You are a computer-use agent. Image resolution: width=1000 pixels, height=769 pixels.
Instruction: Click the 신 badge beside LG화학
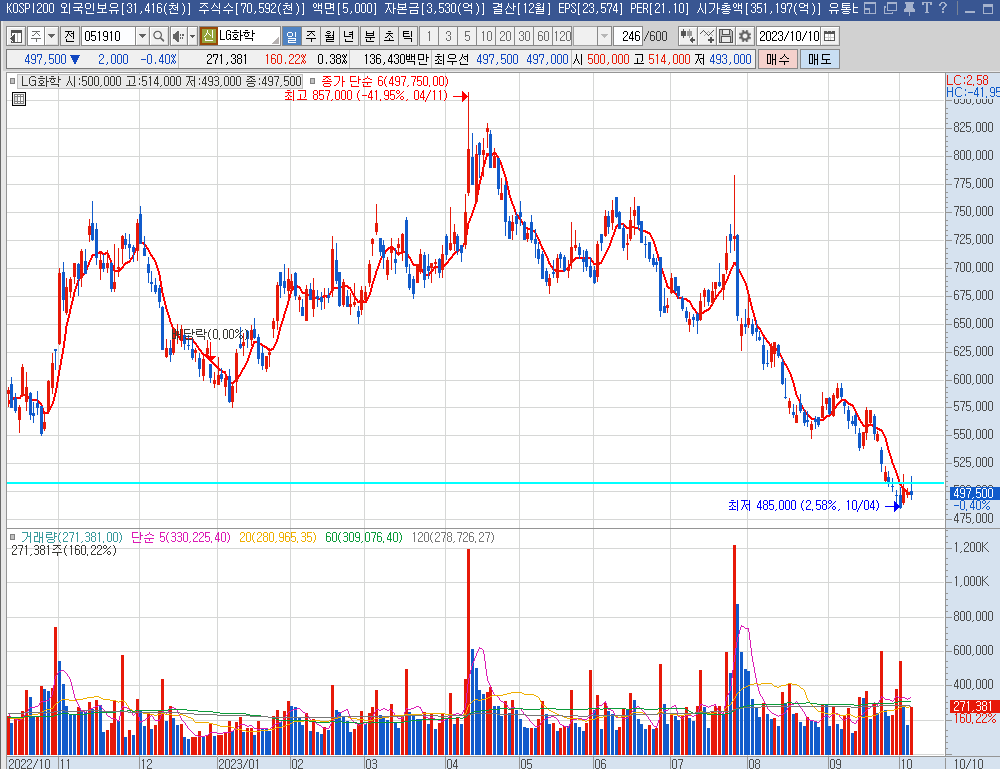(209, 36)
